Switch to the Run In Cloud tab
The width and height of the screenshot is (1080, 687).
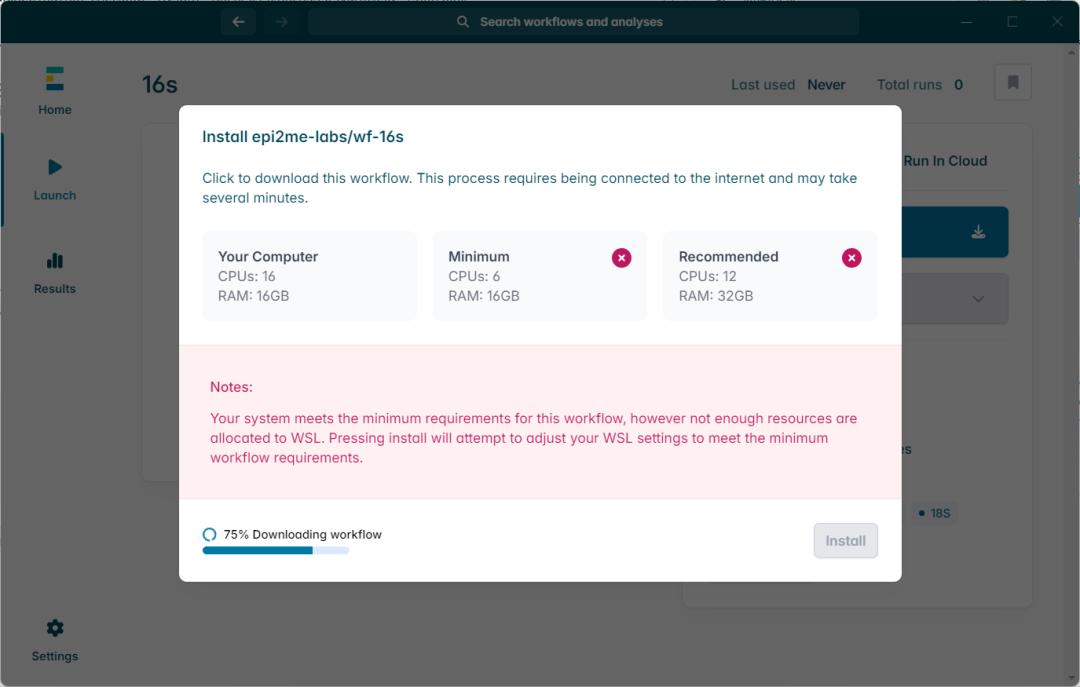tap(944, 161)
